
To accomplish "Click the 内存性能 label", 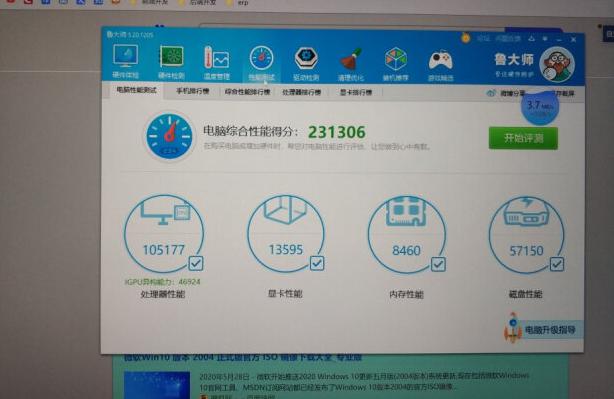I will point(406,294).
